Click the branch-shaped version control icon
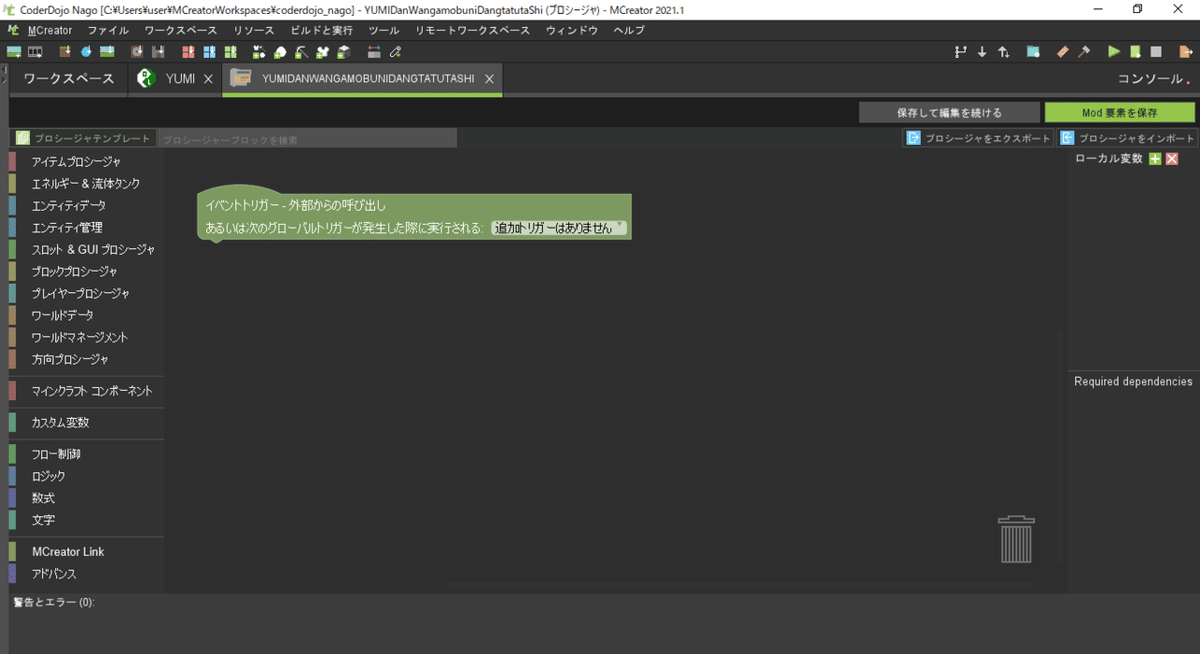 (960, 51)
